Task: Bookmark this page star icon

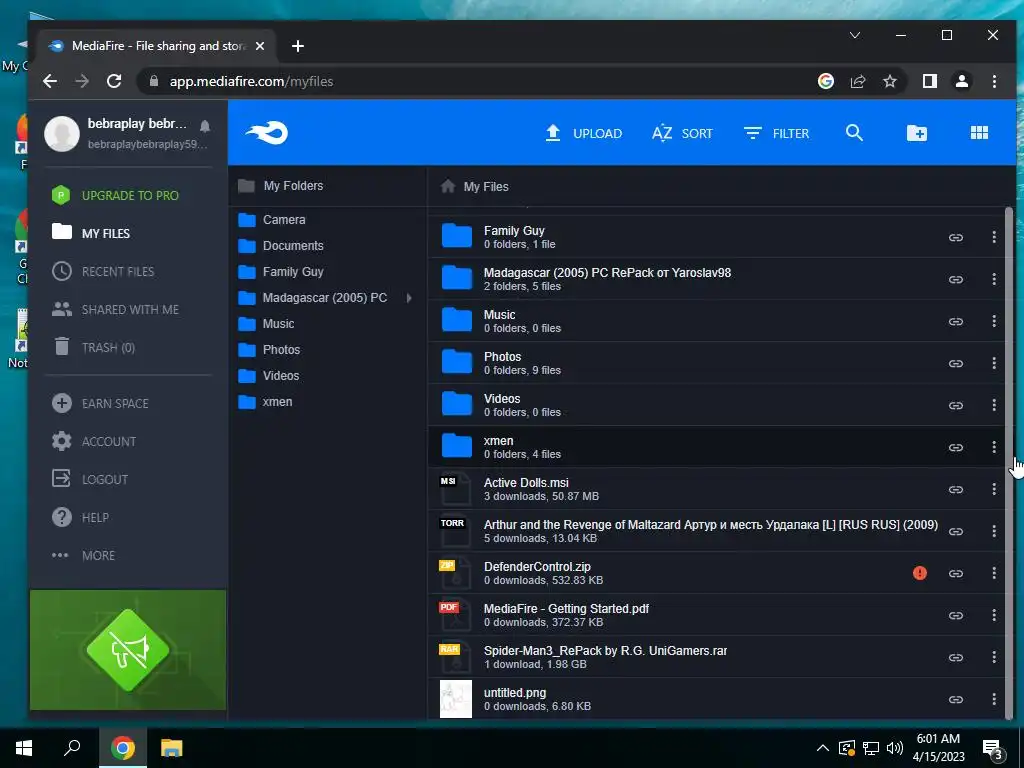Action: point(889,81)
